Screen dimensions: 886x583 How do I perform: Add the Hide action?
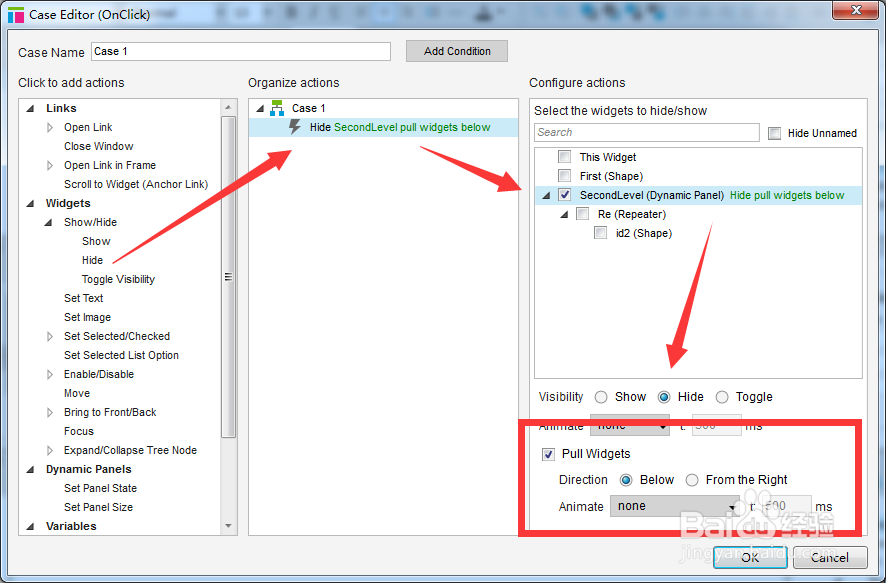point(92,260)
